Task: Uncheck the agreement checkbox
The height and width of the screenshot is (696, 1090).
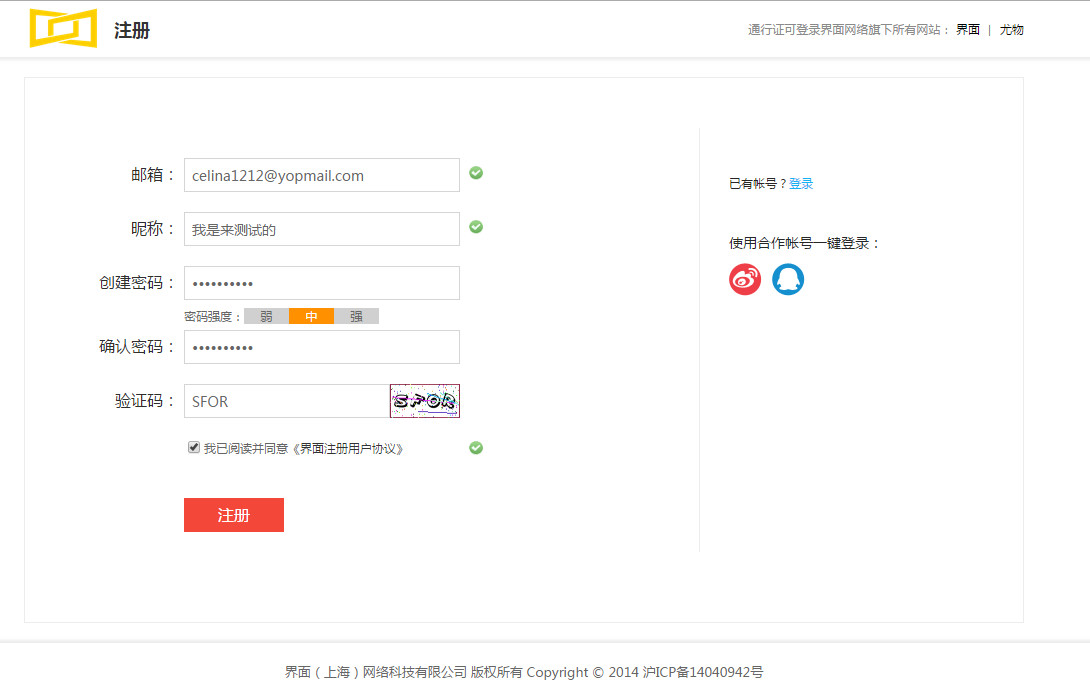Action: click(194, 448)
